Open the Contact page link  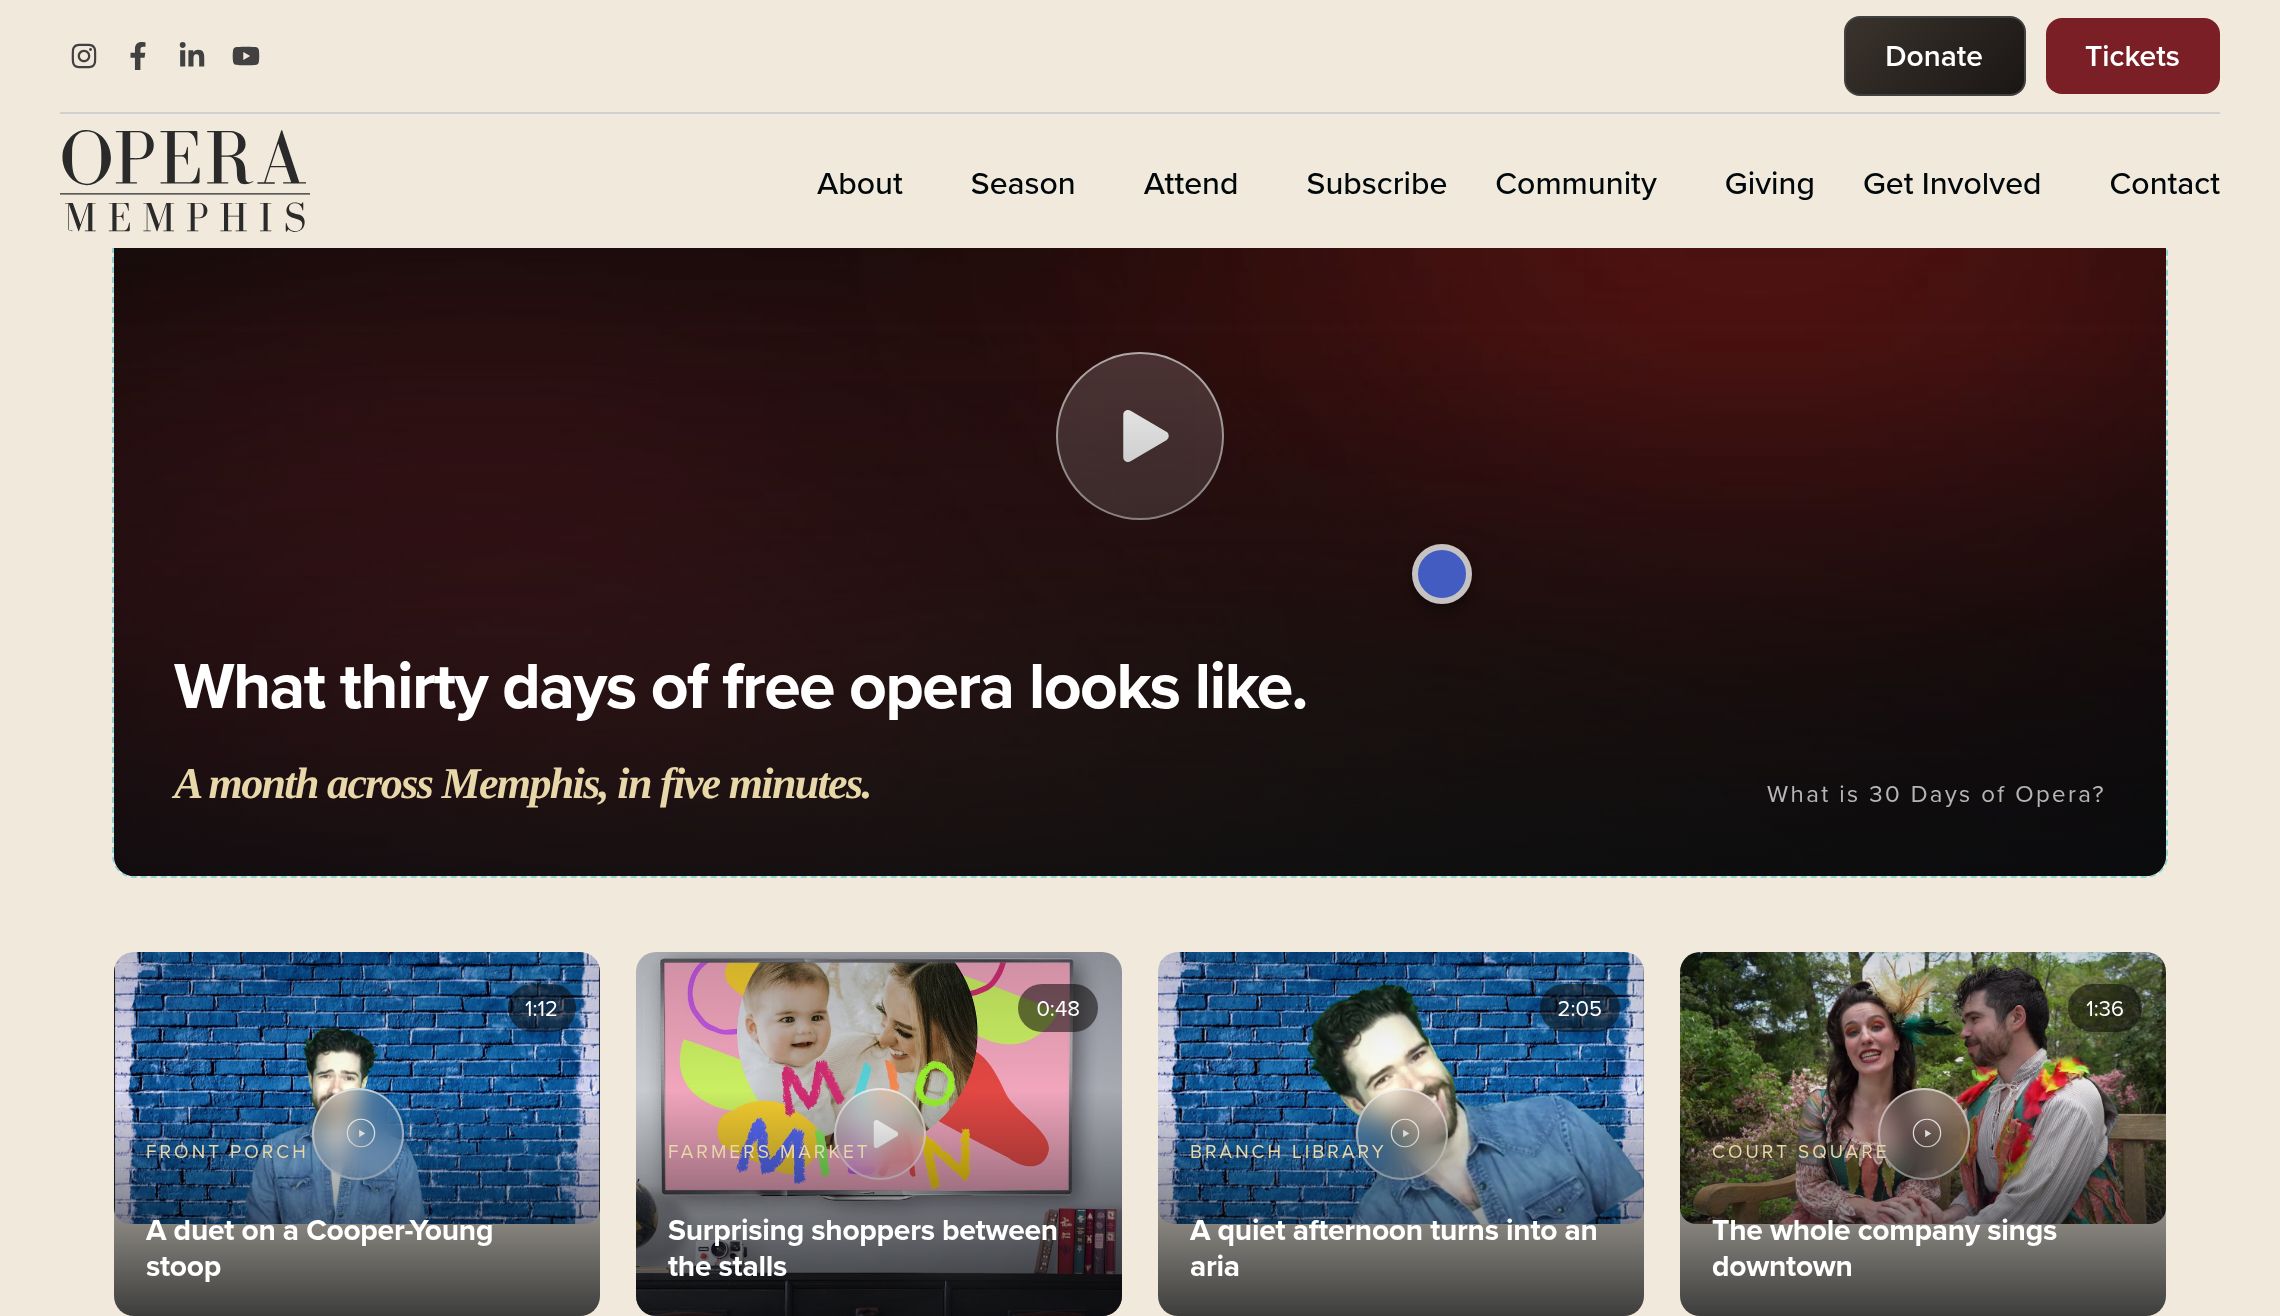[x=2164, y=184]
